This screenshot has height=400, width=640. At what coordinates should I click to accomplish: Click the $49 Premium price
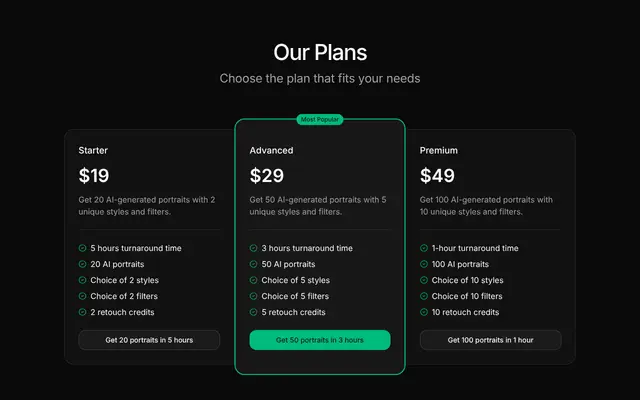tap(437, 176)
